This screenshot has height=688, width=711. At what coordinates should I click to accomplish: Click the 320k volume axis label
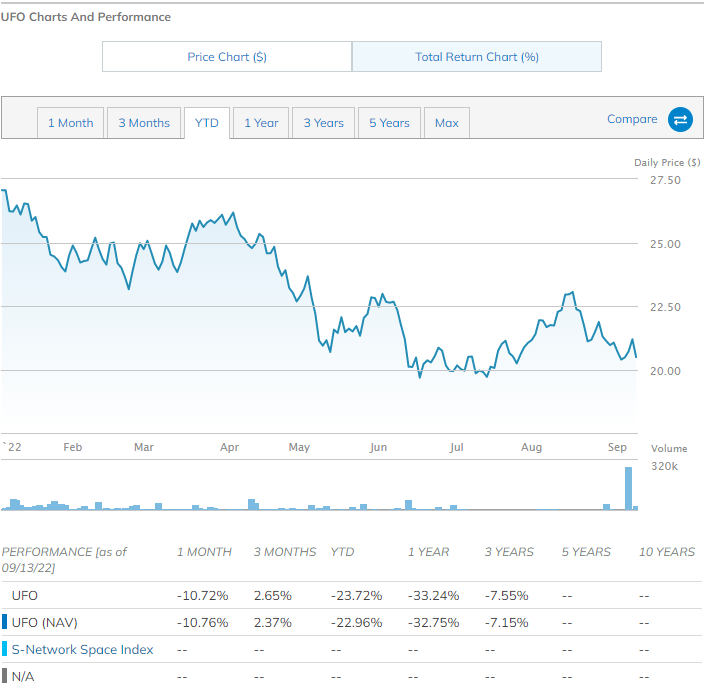665,466
